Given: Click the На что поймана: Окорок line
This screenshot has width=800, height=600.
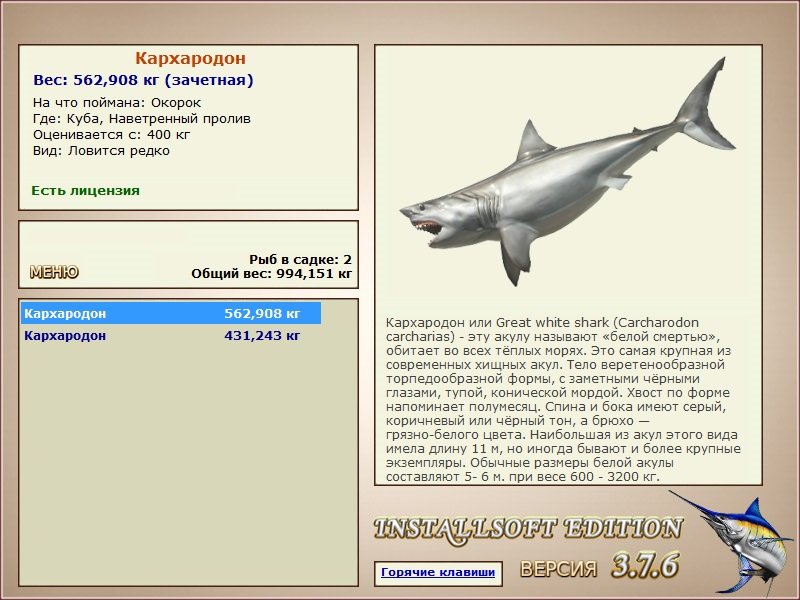Looking at the screenshot, I should (x=117, y=103).
